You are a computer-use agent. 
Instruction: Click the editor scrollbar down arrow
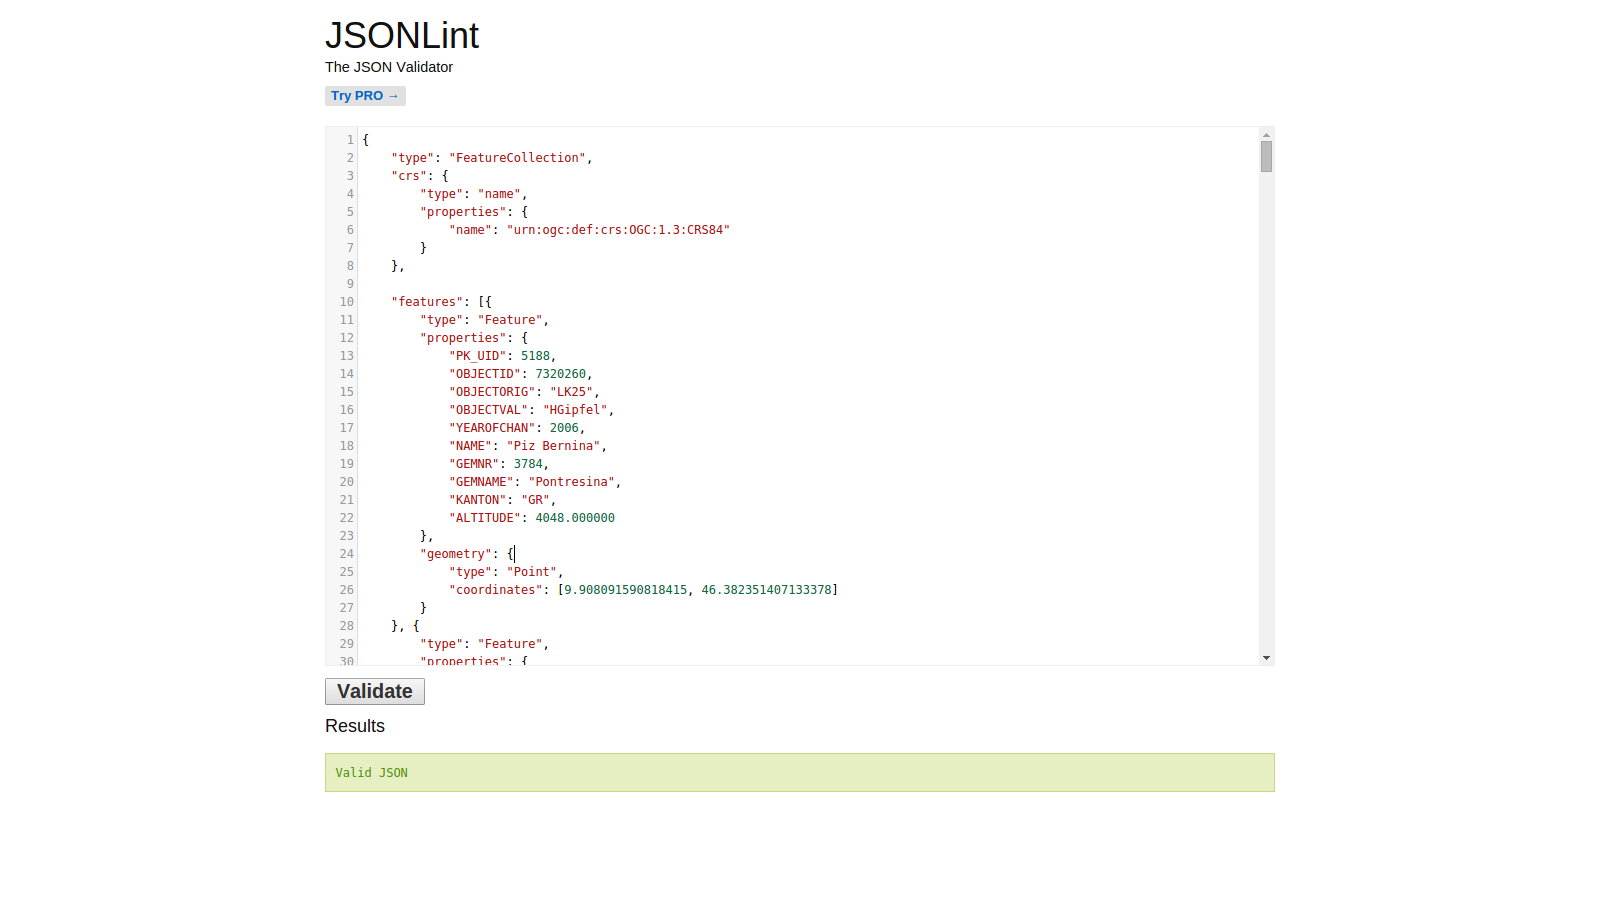[x=1266, y=658]
